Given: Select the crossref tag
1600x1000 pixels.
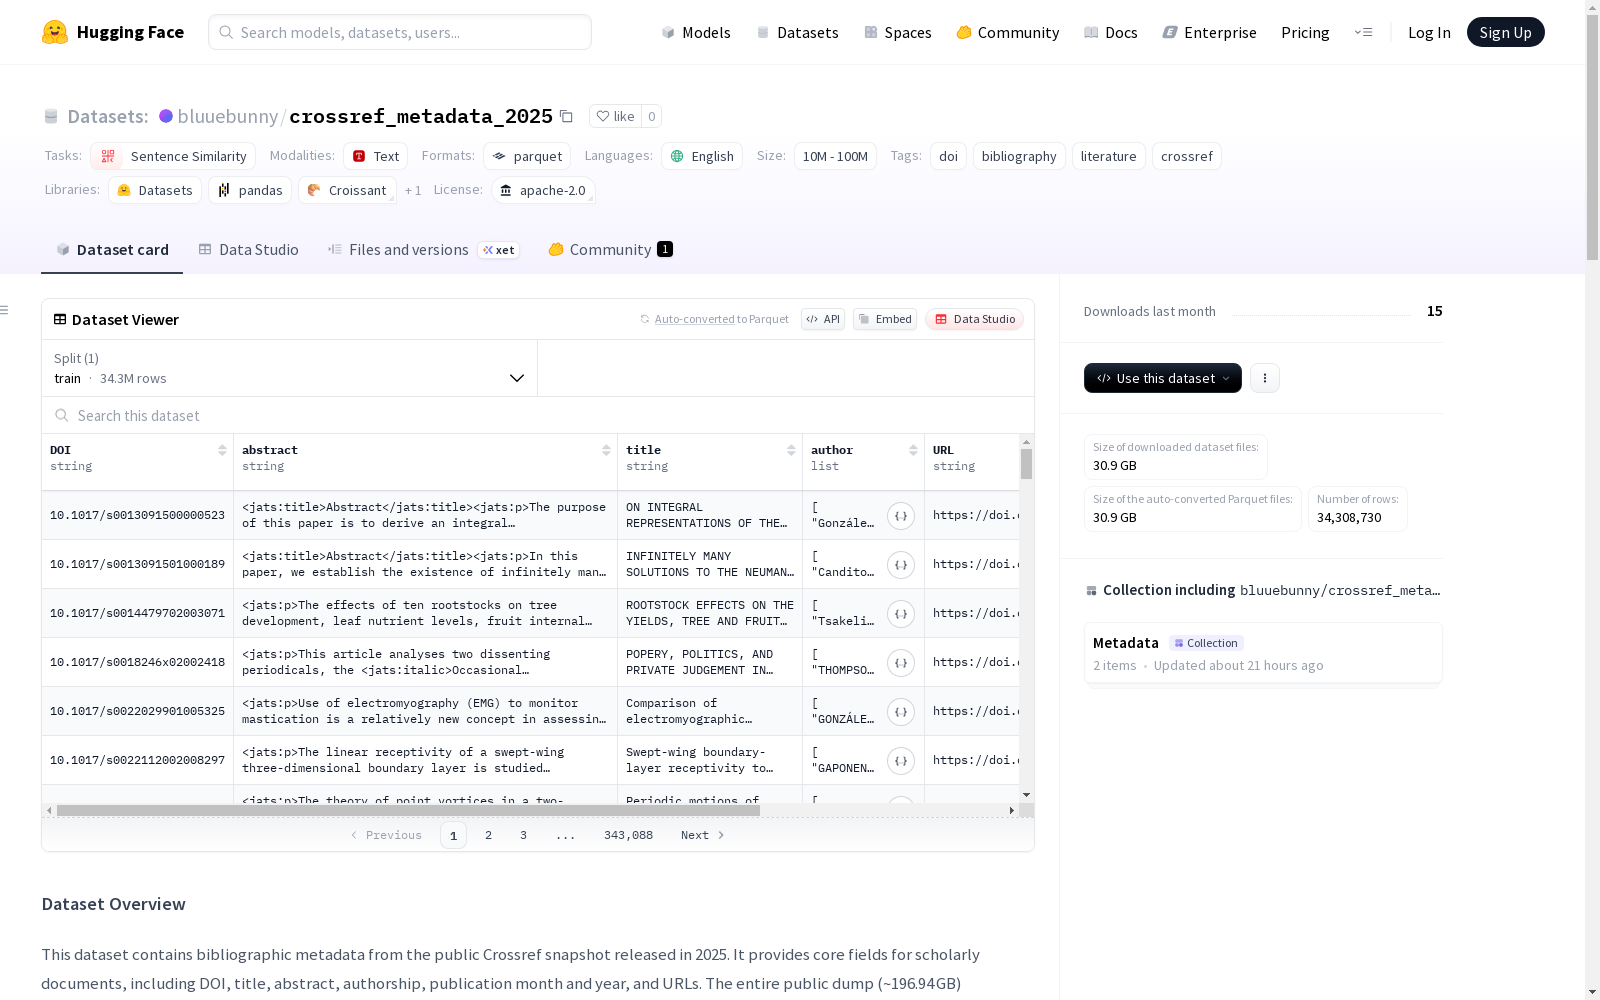Looking at the screenshot, I should [1187, 156].
